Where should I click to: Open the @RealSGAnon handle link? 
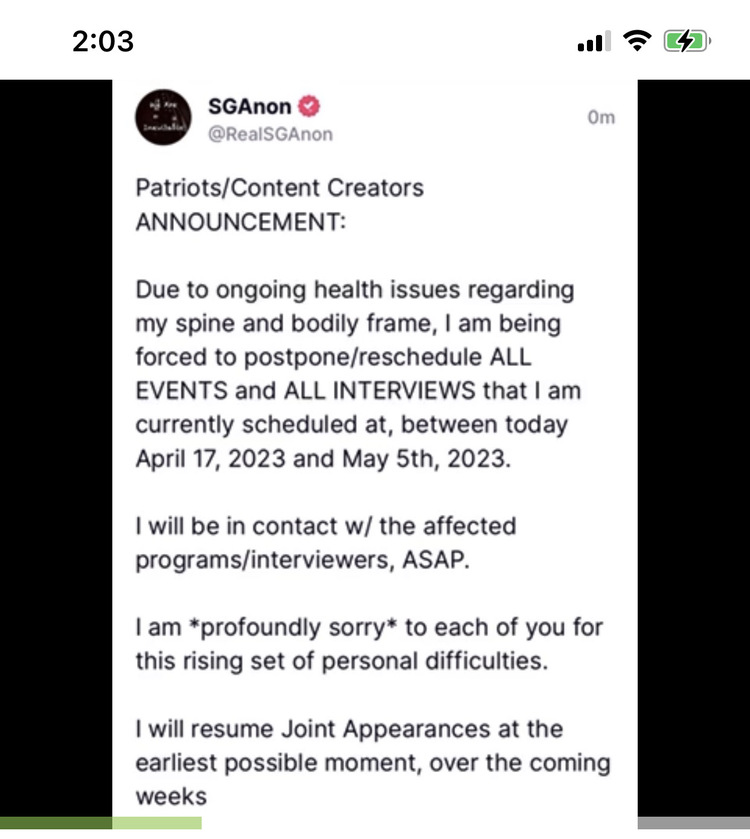pyautogui.click(x=270, y=134)
